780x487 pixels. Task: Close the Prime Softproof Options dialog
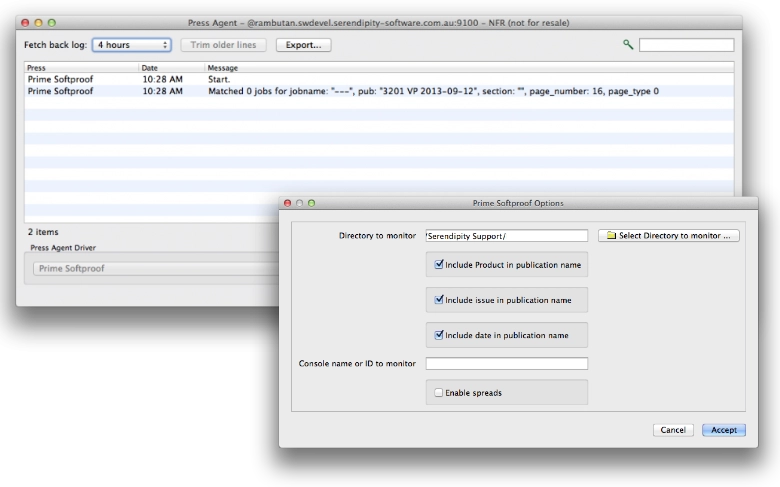[x=288, y=203]
